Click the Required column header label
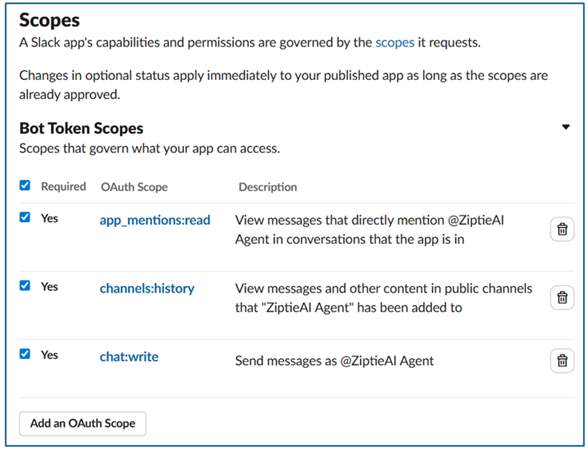This screenshot has height=450, width=588. click(x=63, y=186)
